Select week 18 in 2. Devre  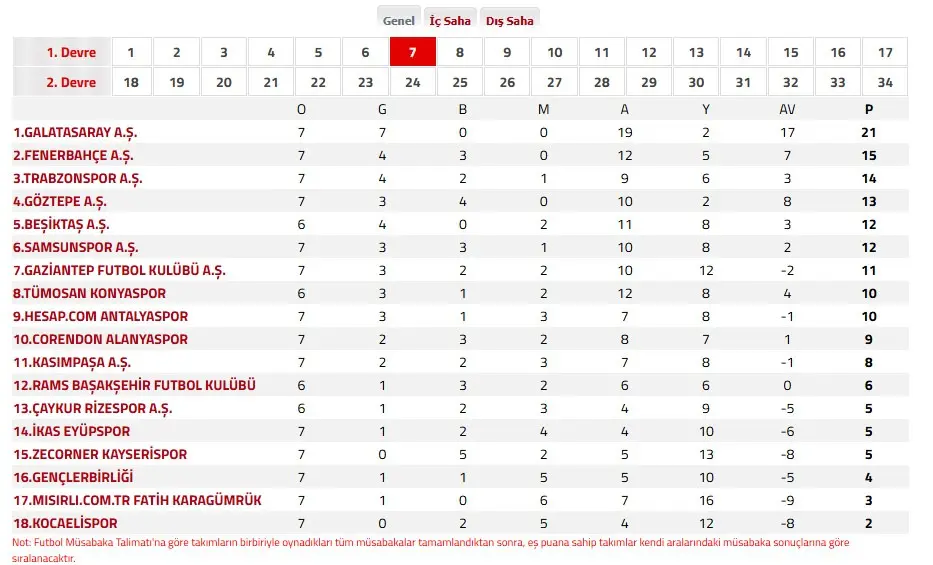[131, 82]
